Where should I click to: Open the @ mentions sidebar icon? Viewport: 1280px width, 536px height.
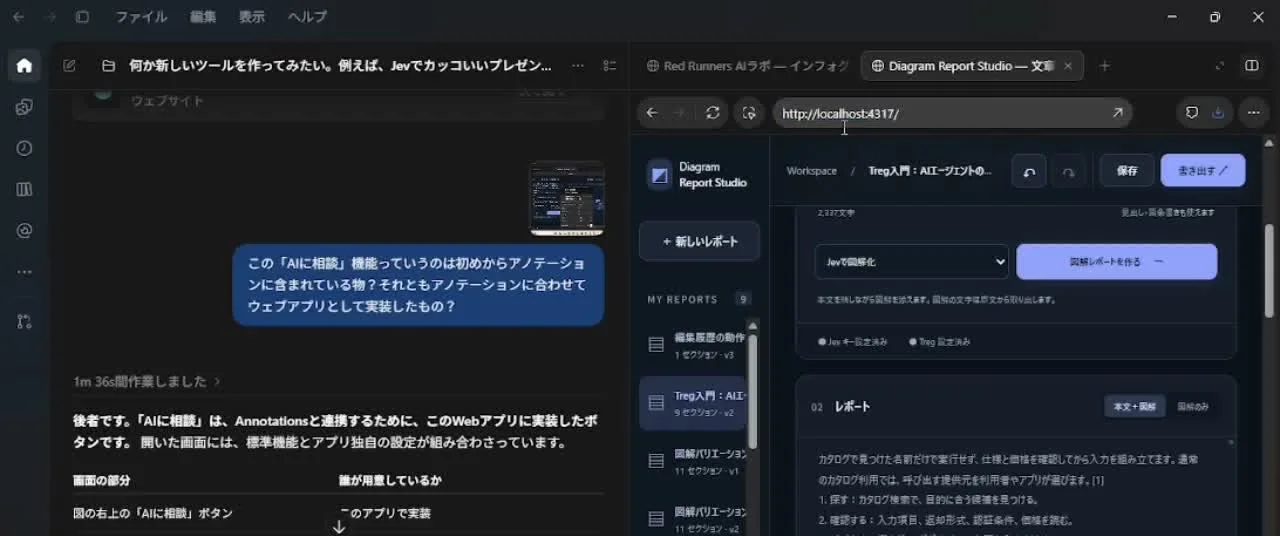[x=24, y=230]
